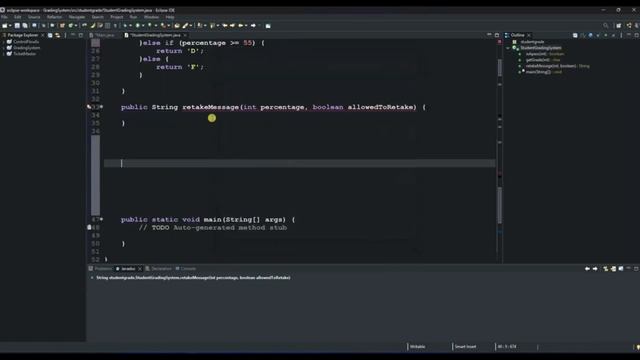Toggle the Sort button in Outline toolbar
Image resolution: width=640 pixels, height=360 pixels.
tap(582, 36)
